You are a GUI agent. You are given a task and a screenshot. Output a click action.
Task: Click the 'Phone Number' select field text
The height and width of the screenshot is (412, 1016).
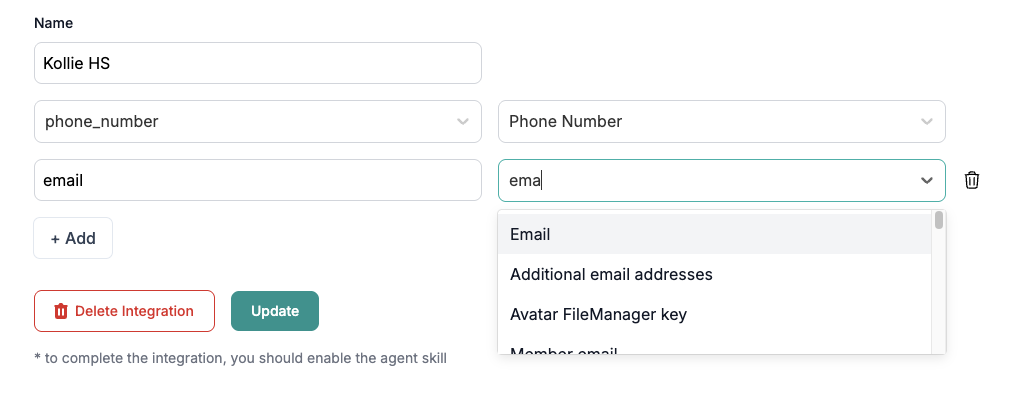pyautogui.click(x=566, y=122)
